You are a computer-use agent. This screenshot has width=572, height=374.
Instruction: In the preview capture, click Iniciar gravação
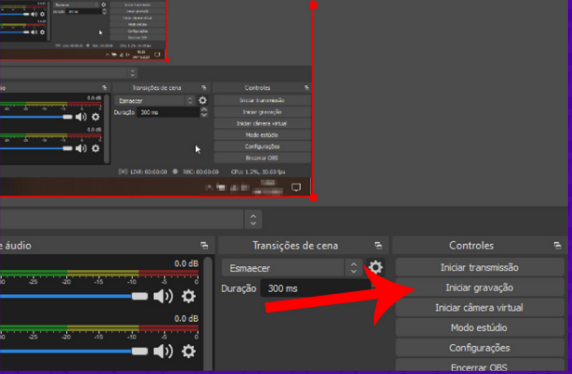pyautogui.click(x=262, y=112)
